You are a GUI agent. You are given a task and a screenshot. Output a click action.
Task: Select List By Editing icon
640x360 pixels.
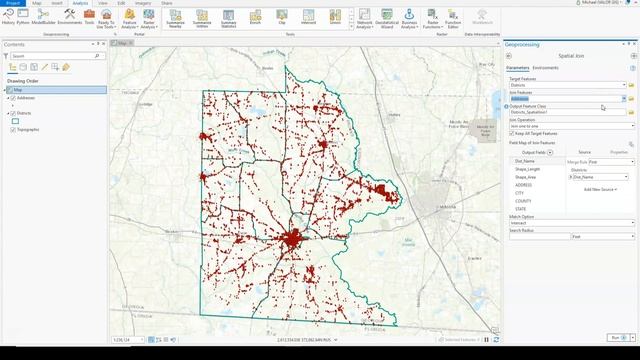[44, 67]
